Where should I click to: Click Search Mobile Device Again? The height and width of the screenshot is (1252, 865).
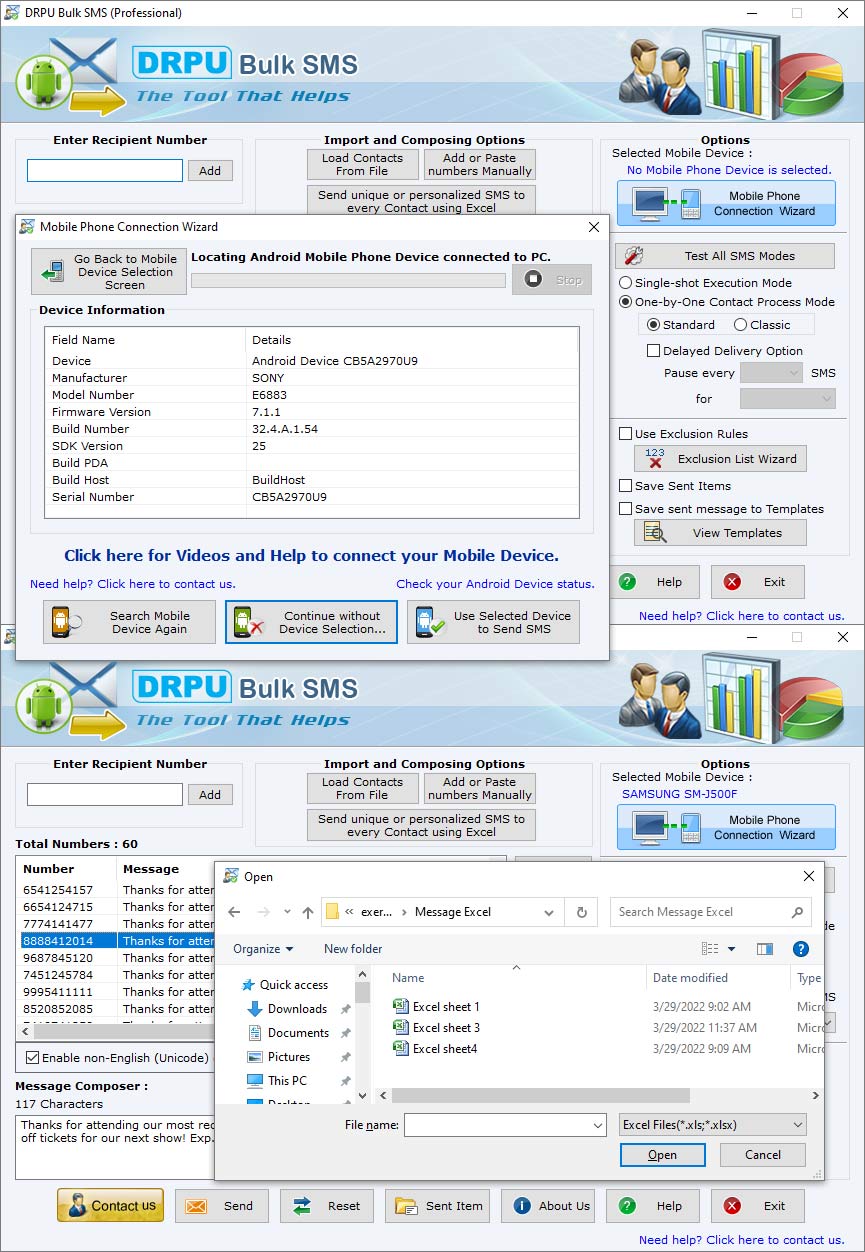point(128,621)
